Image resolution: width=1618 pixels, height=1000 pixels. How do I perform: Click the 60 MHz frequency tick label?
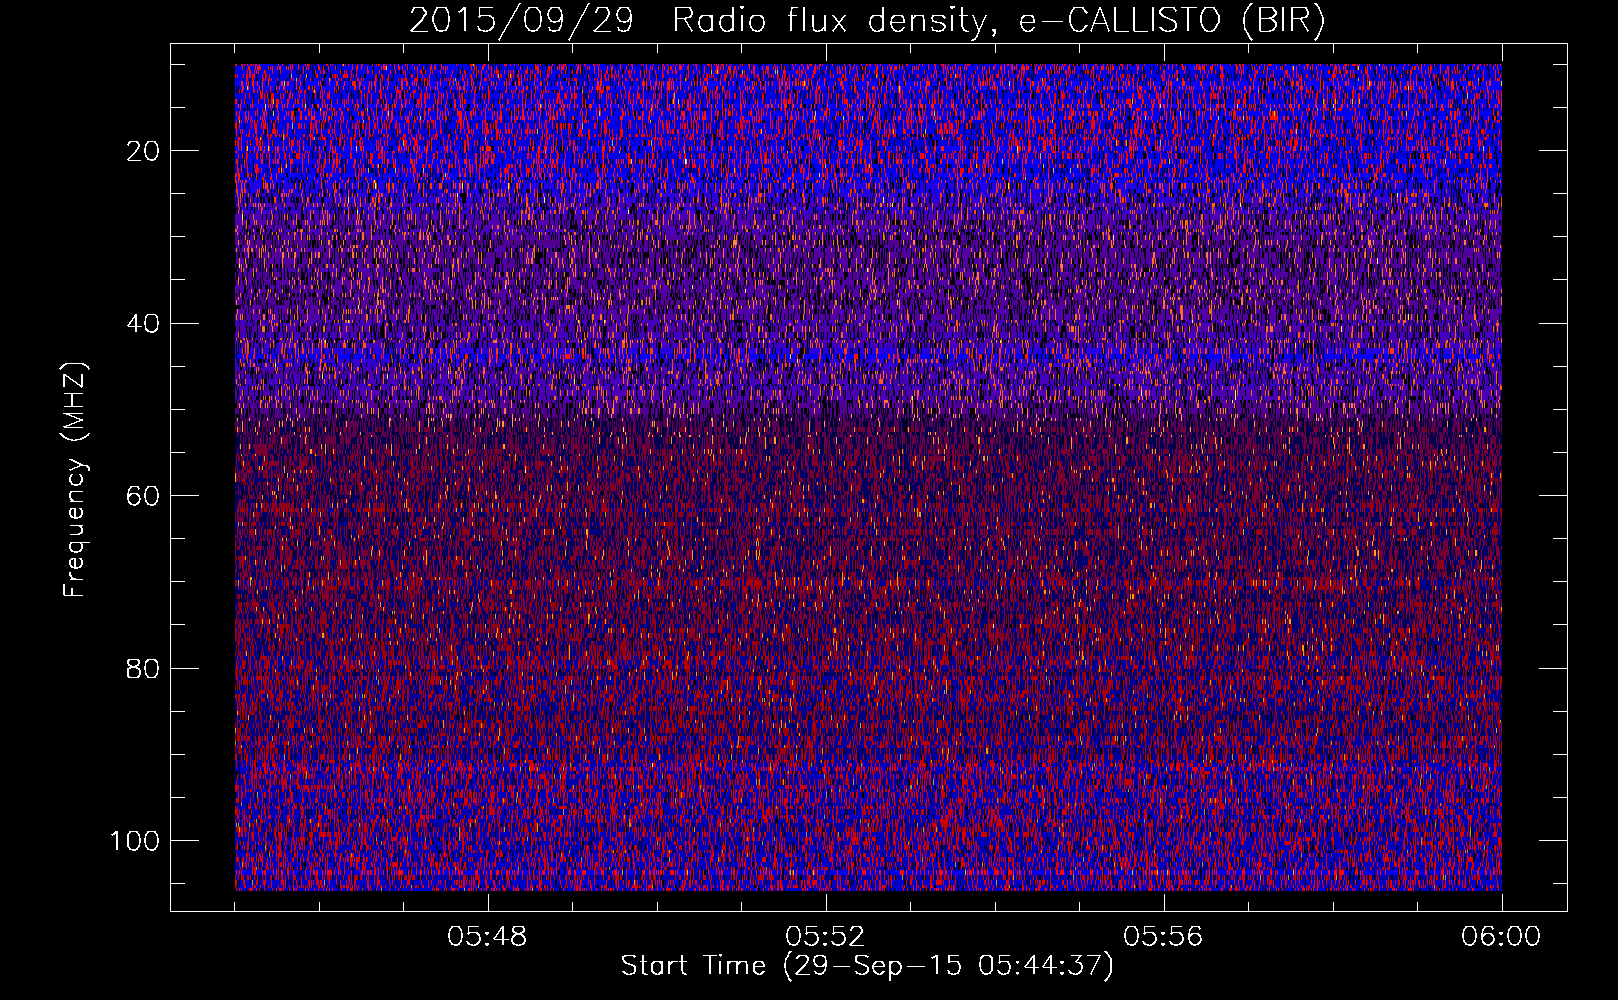143,496
